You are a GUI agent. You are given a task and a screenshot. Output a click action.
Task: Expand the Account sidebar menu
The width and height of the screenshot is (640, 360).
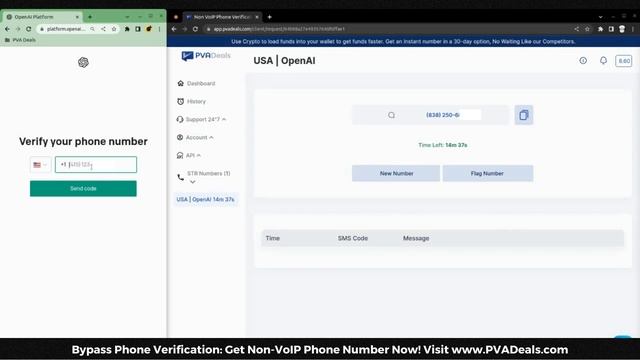pyautogui.click(x=195, y=138)
